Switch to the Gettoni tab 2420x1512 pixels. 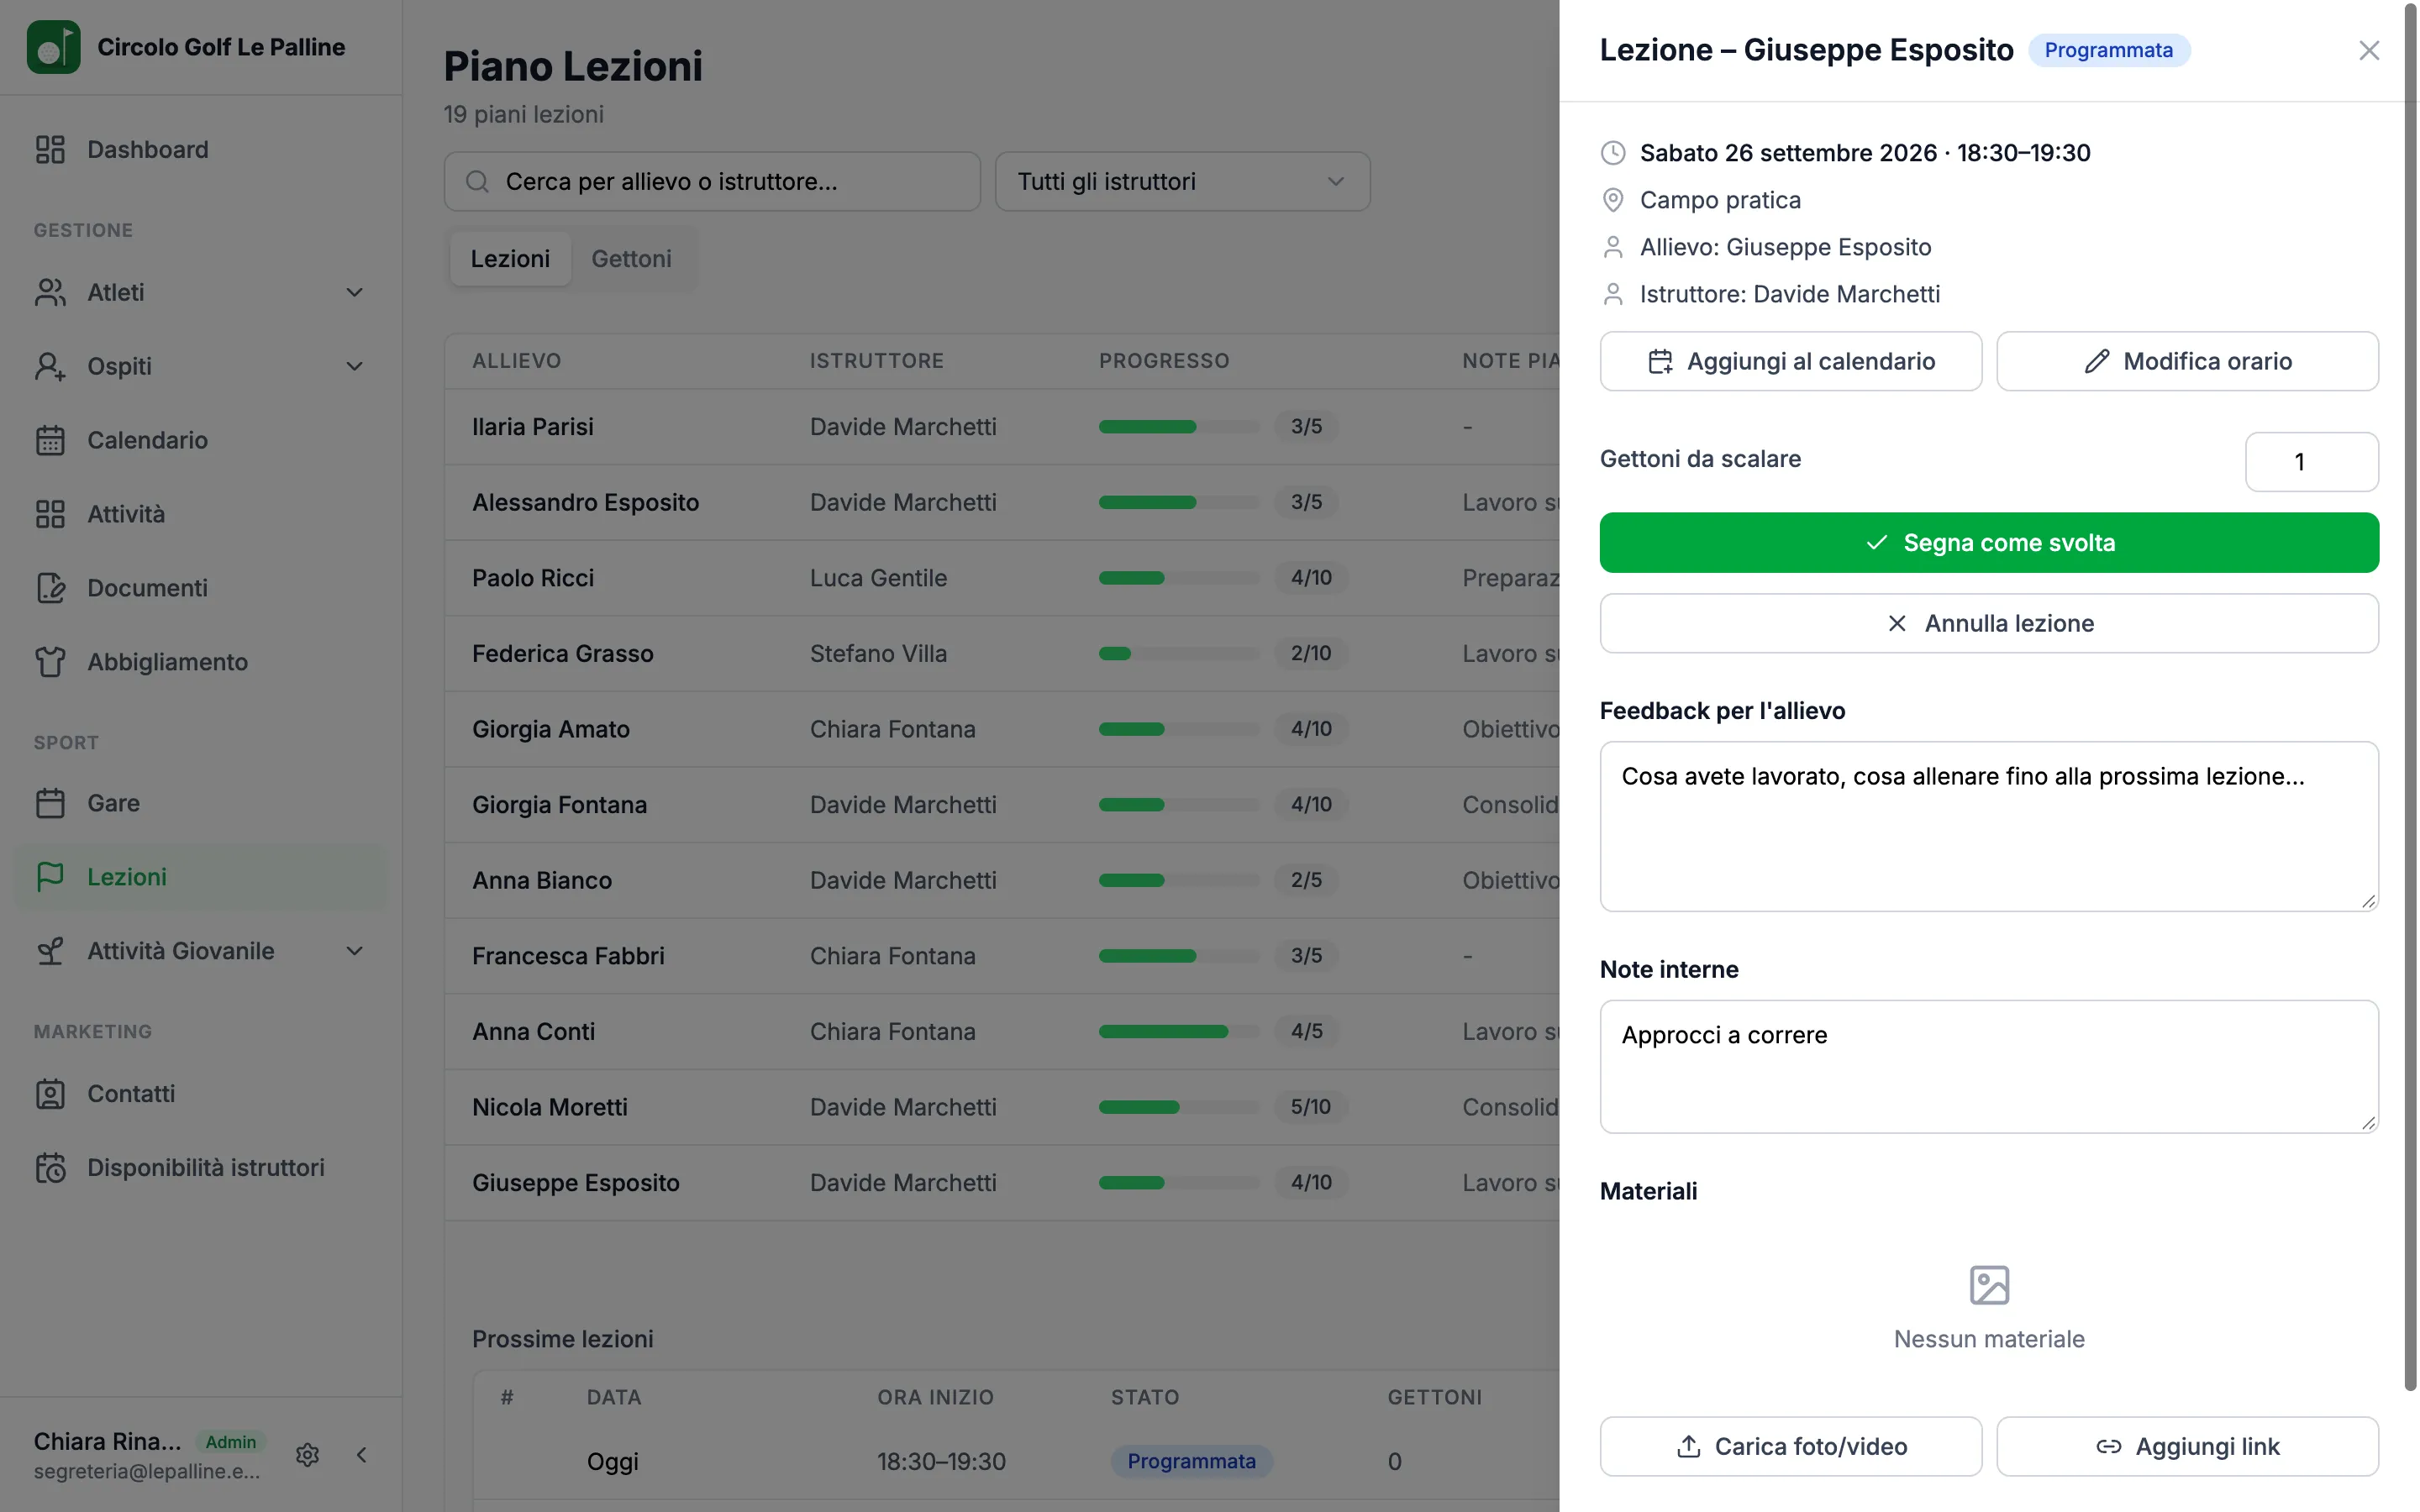click(x=631, y=259)
